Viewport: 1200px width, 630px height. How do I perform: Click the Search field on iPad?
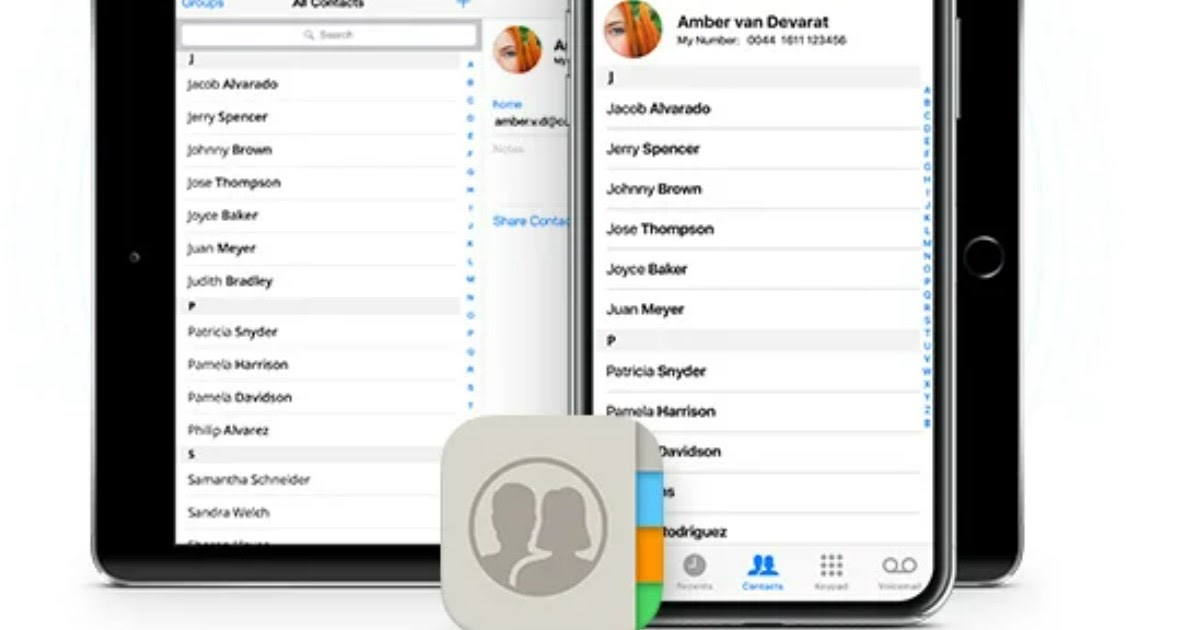point(328,35)
